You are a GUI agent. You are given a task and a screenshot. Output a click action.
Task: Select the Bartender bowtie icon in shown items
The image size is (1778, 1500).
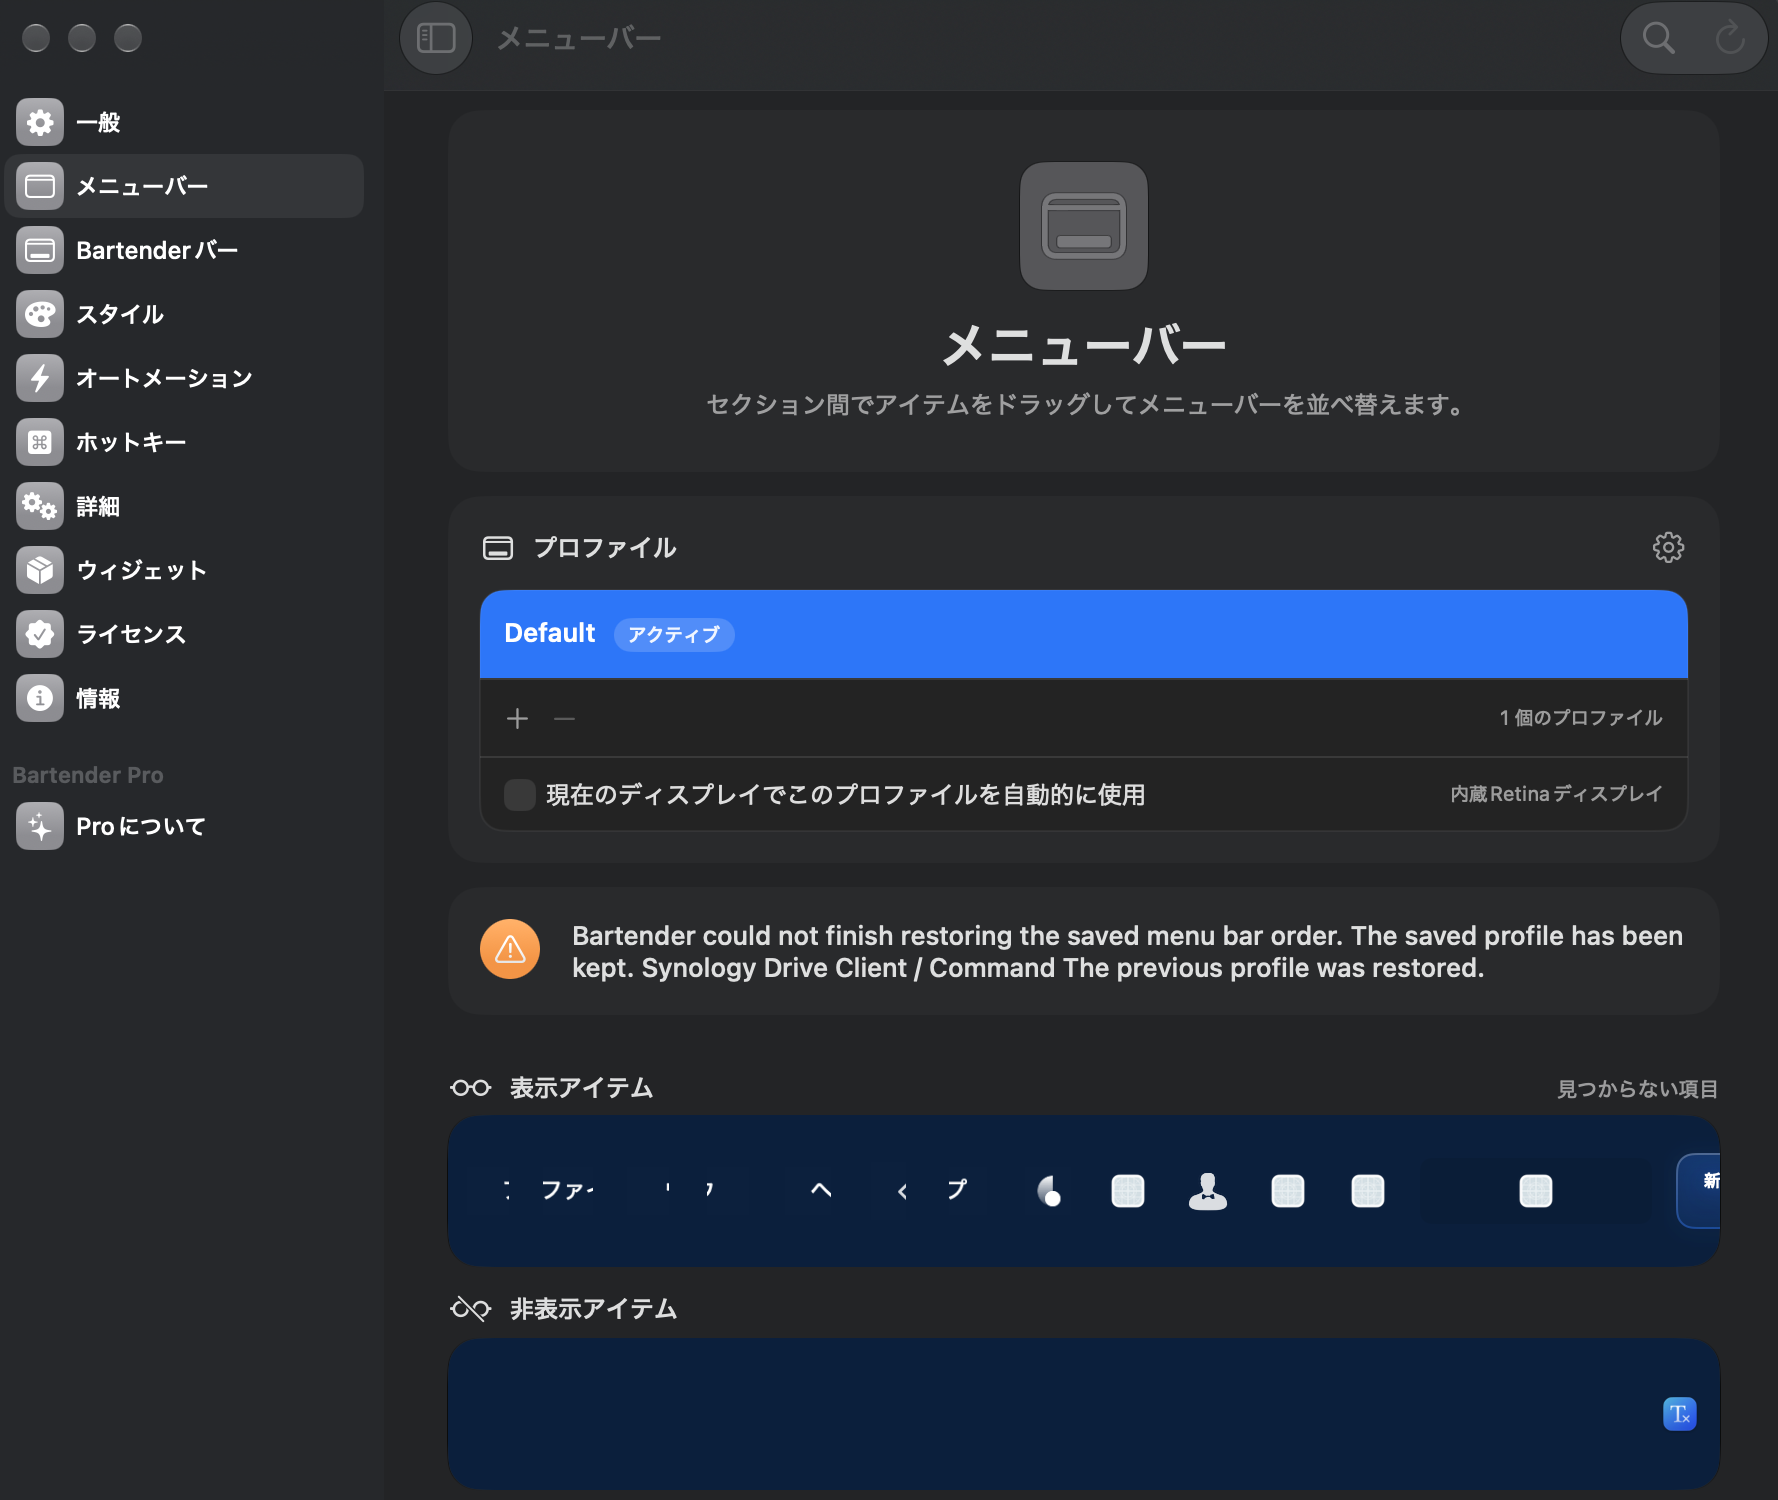coord(1208,1191)
